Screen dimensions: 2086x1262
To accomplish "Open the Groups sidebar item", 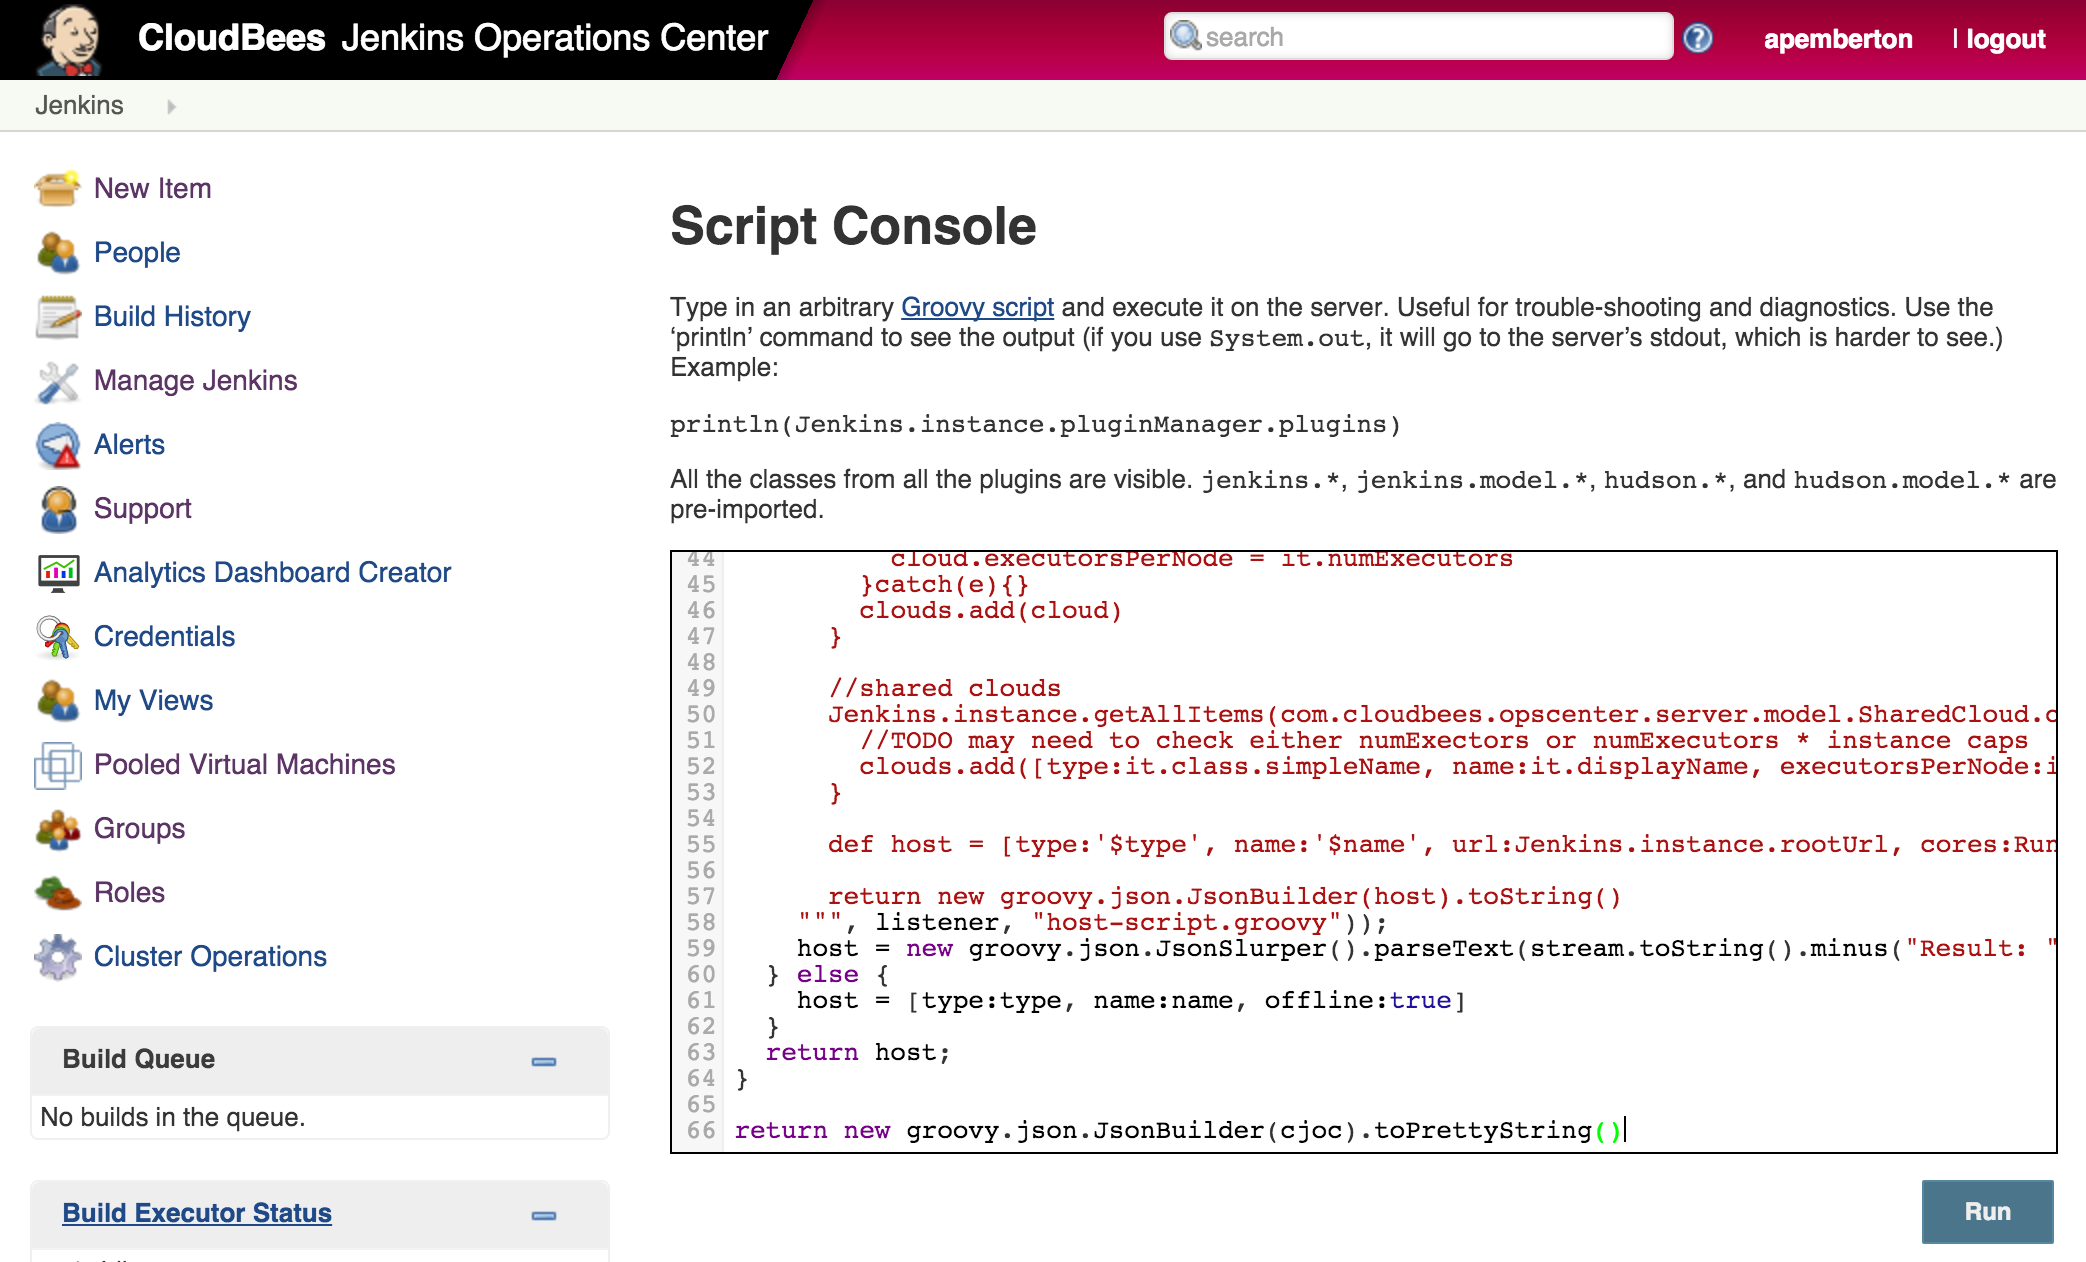I will click(139, 829).
